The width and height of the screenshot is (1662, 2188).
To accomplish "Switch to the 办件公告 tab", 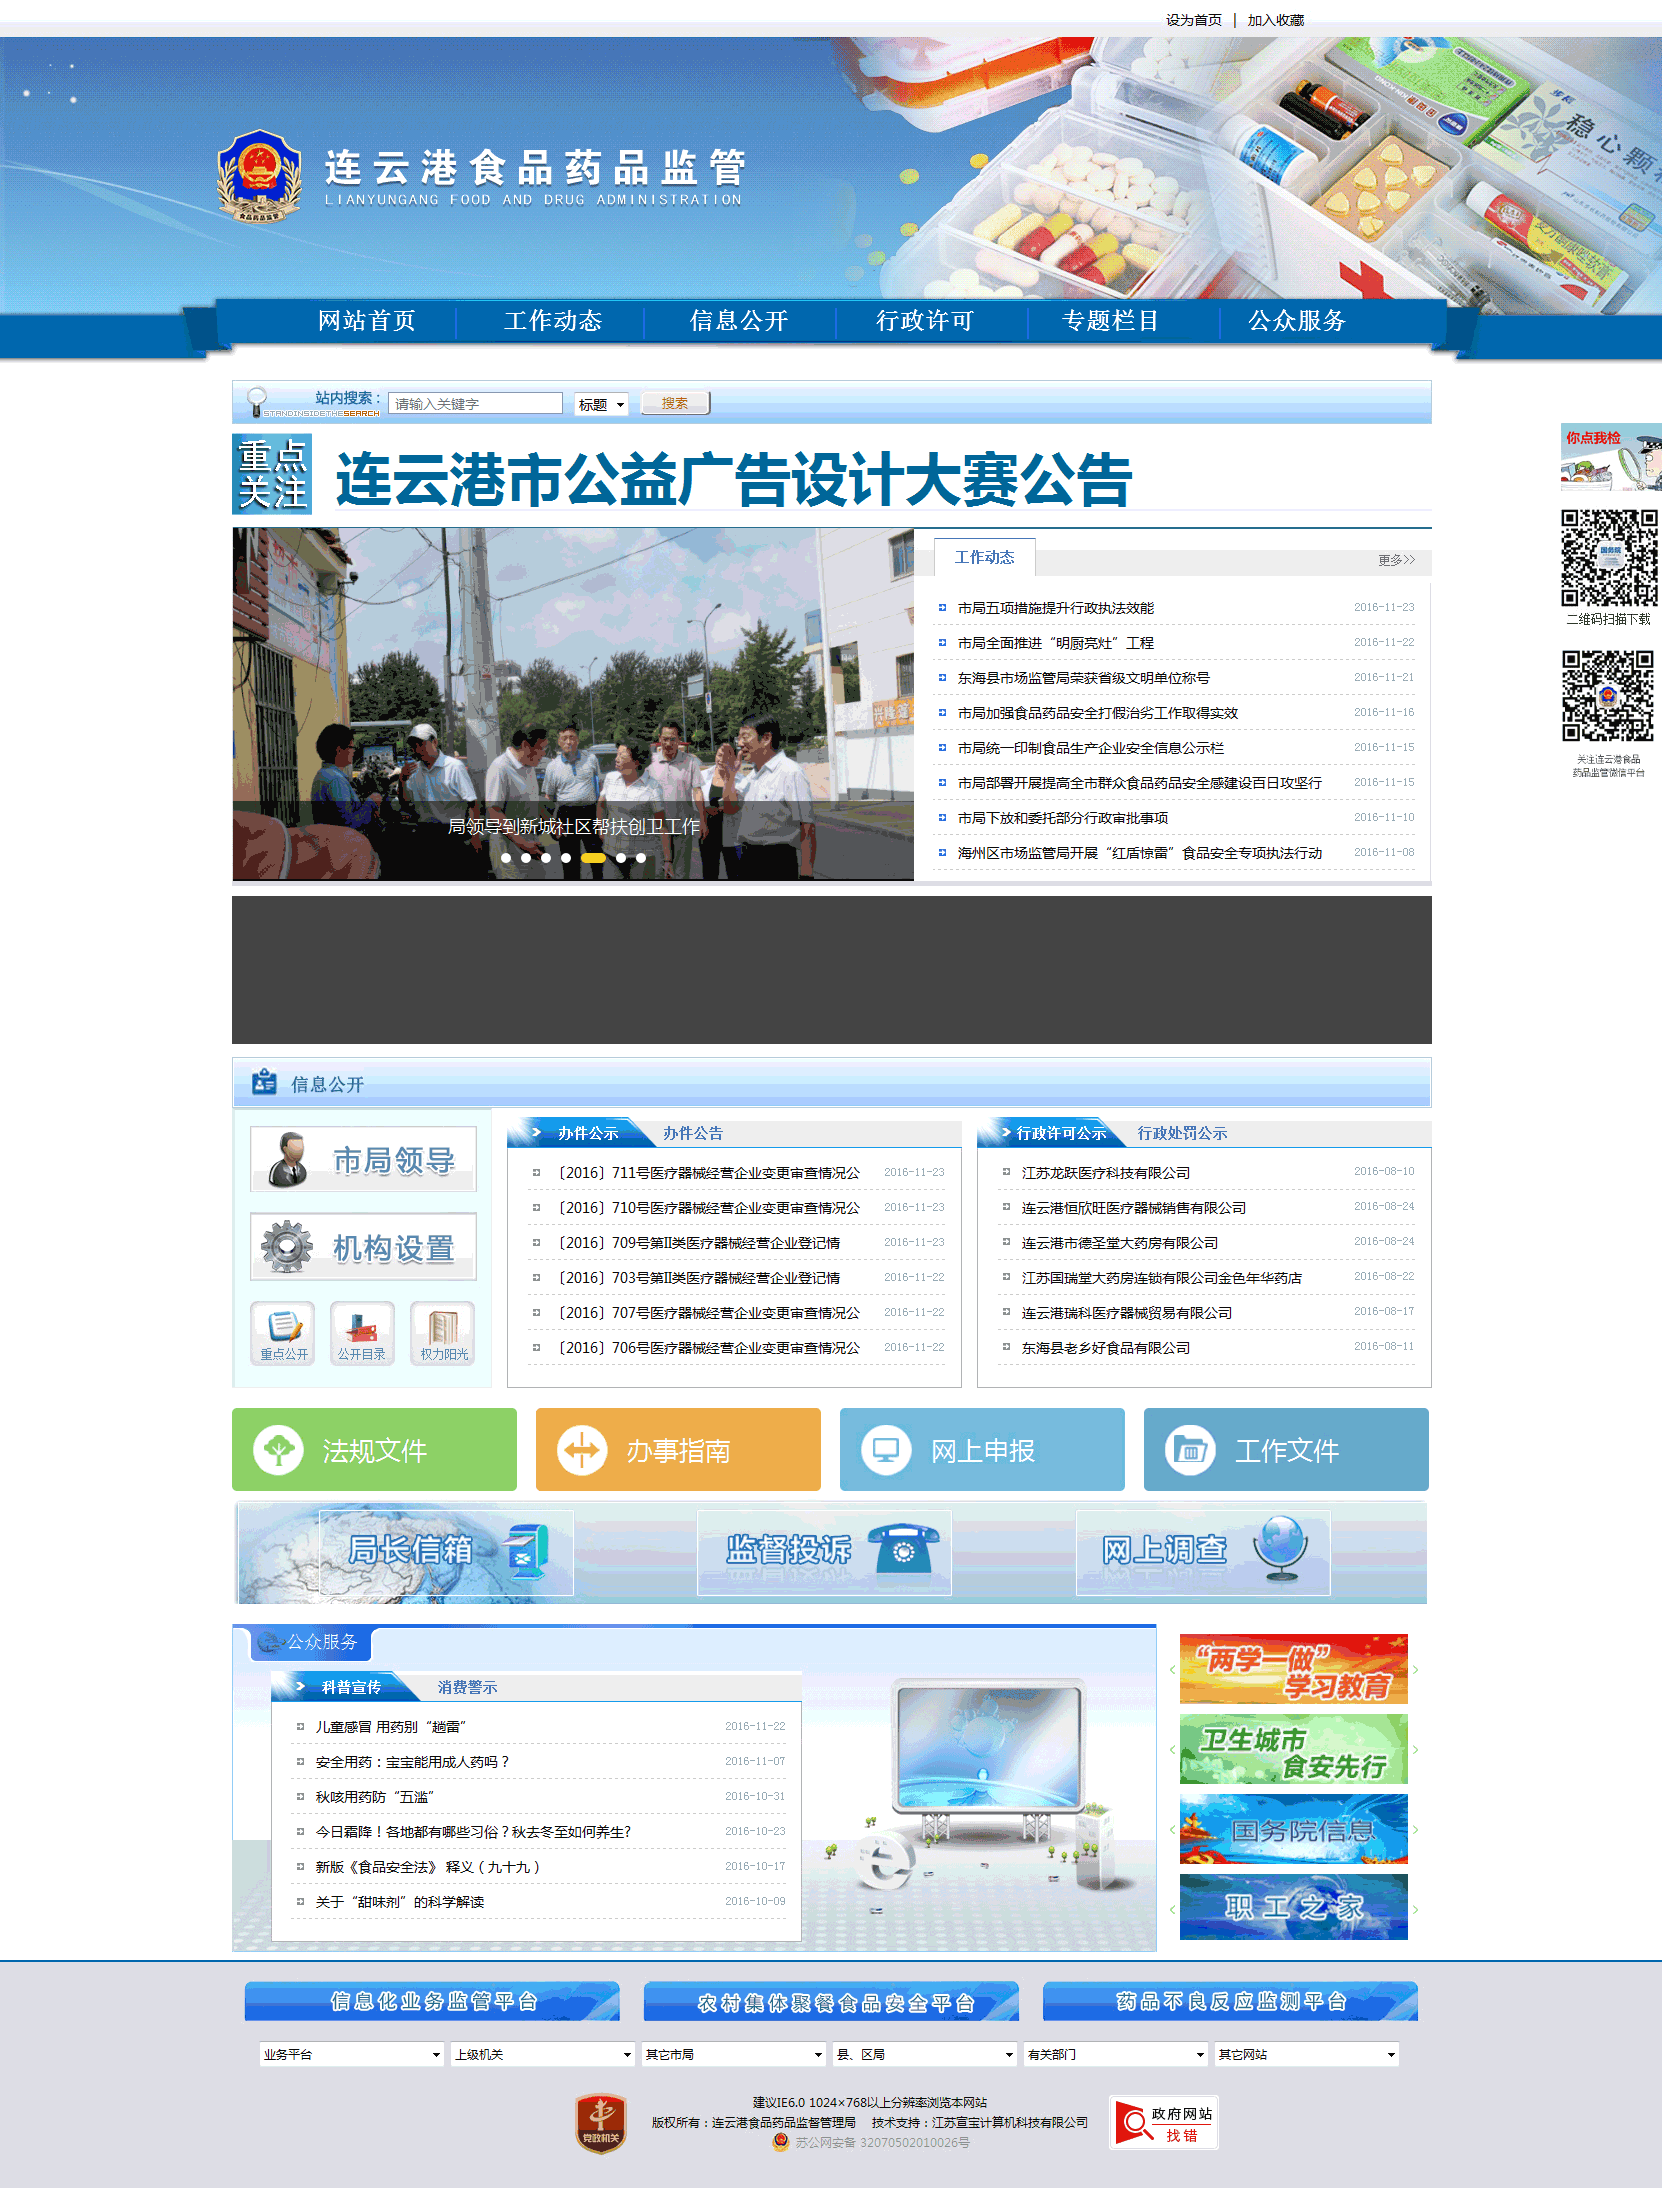I will click(692, 1133).
